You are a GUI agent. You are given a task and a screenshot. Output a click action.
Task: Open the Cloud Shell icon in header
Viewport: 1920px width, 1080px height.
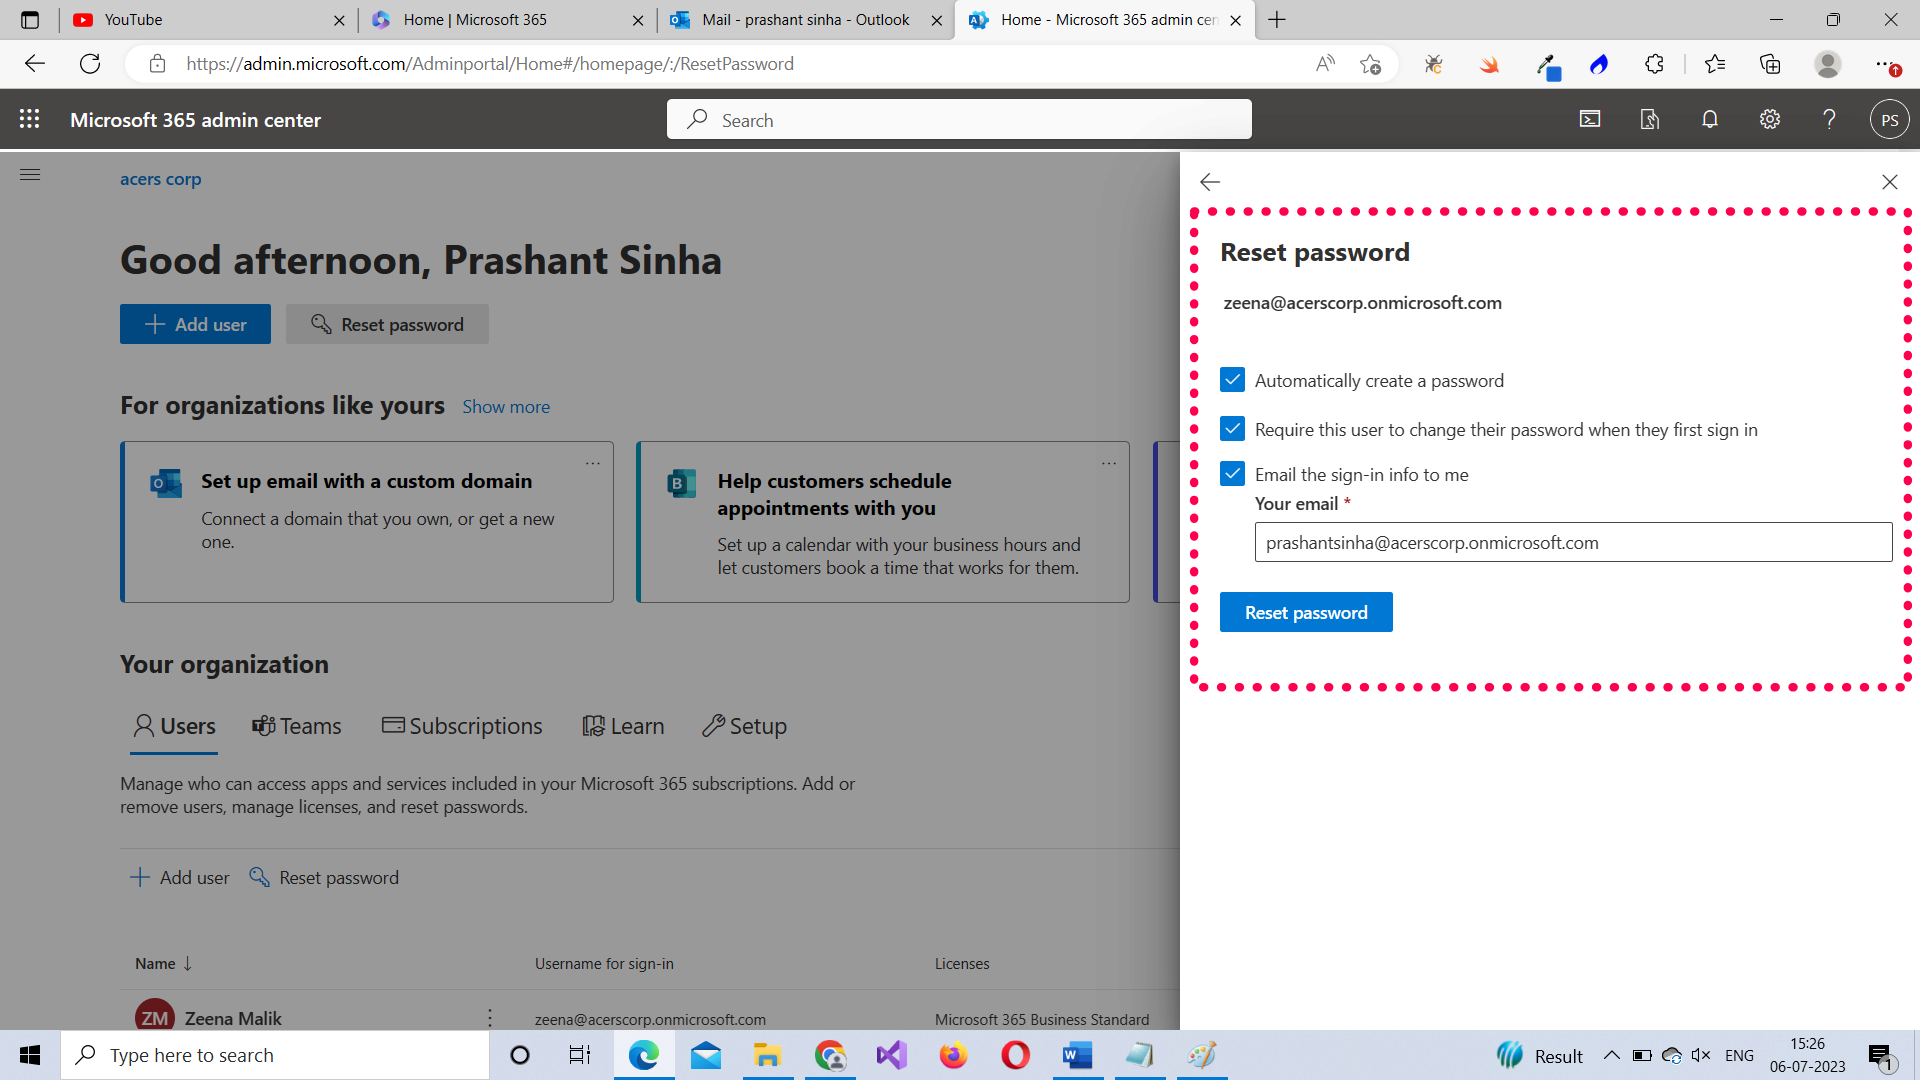pyautogui.click(x=1590, y=119)
